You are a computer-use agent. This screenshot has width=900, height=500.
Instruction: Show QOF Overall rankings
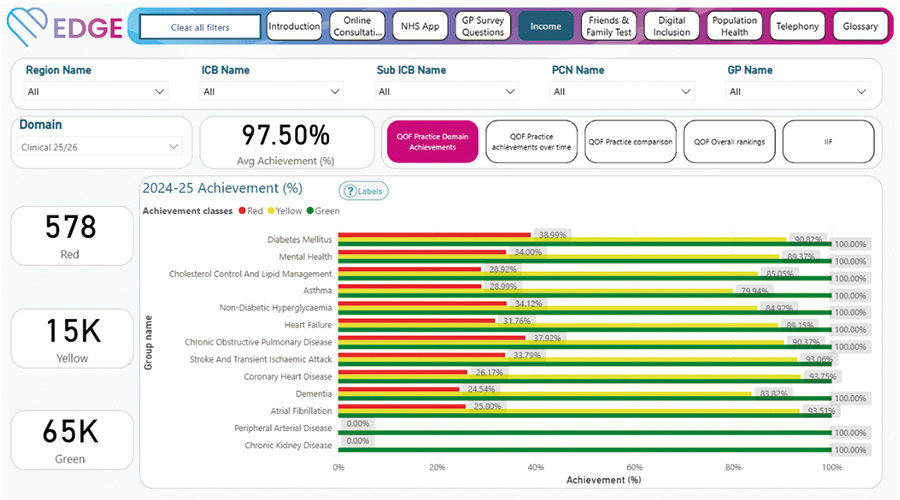(x=730, y=142)
